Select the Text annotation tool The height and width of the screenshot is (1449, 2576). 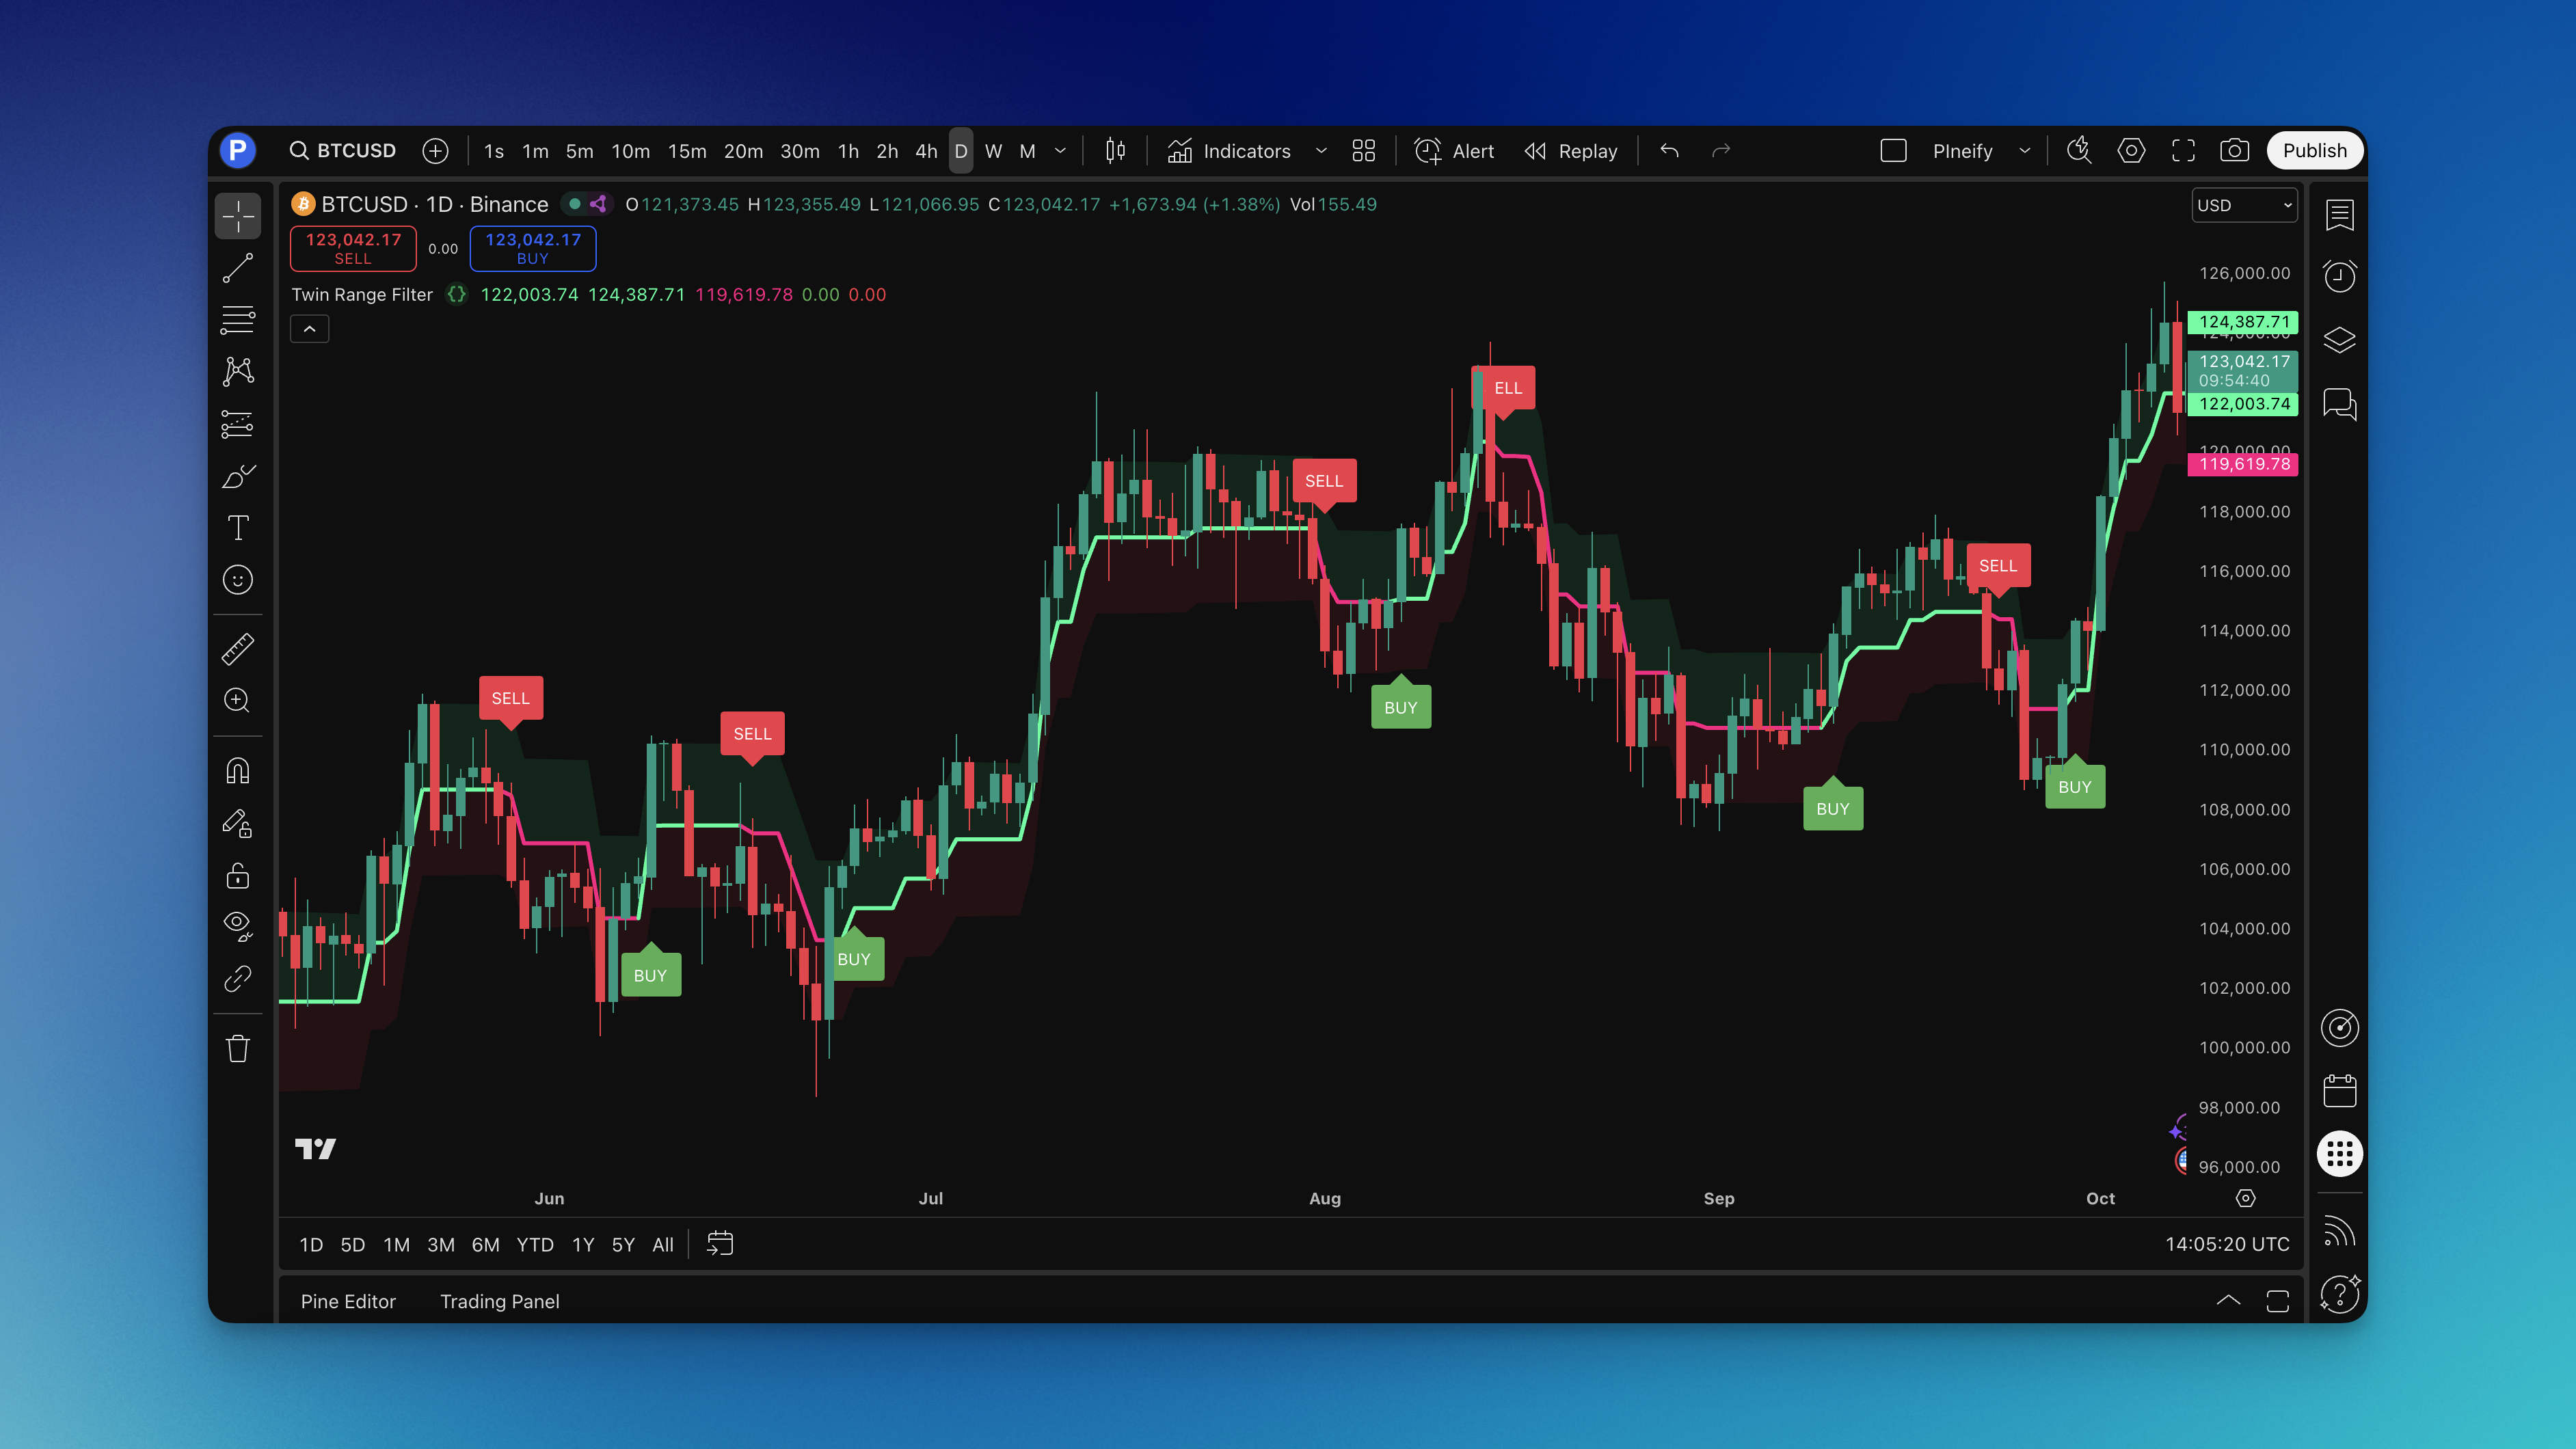pyautogui.click(x=238, y=528)
